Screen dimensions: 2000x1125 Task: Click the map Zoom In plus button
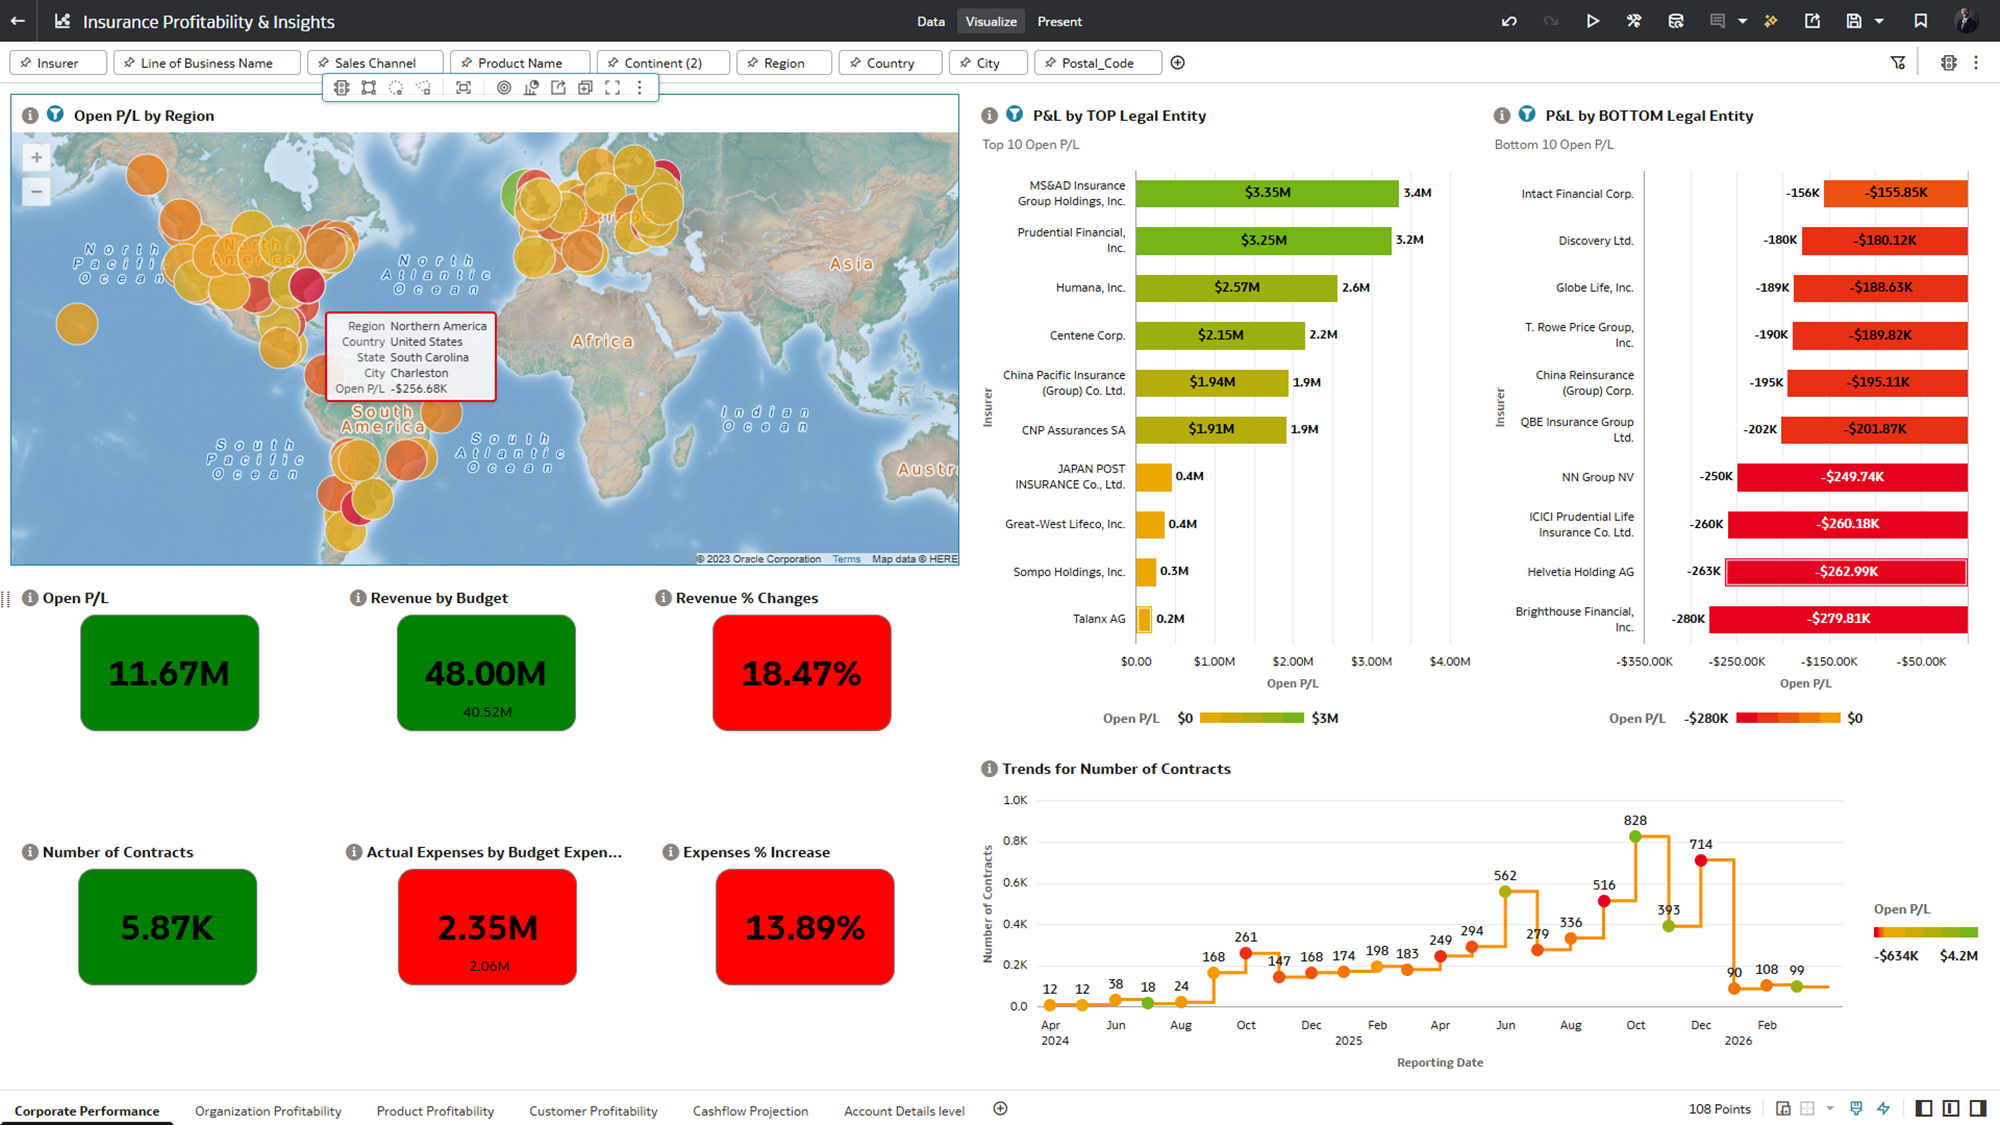(x=36, y=157)
